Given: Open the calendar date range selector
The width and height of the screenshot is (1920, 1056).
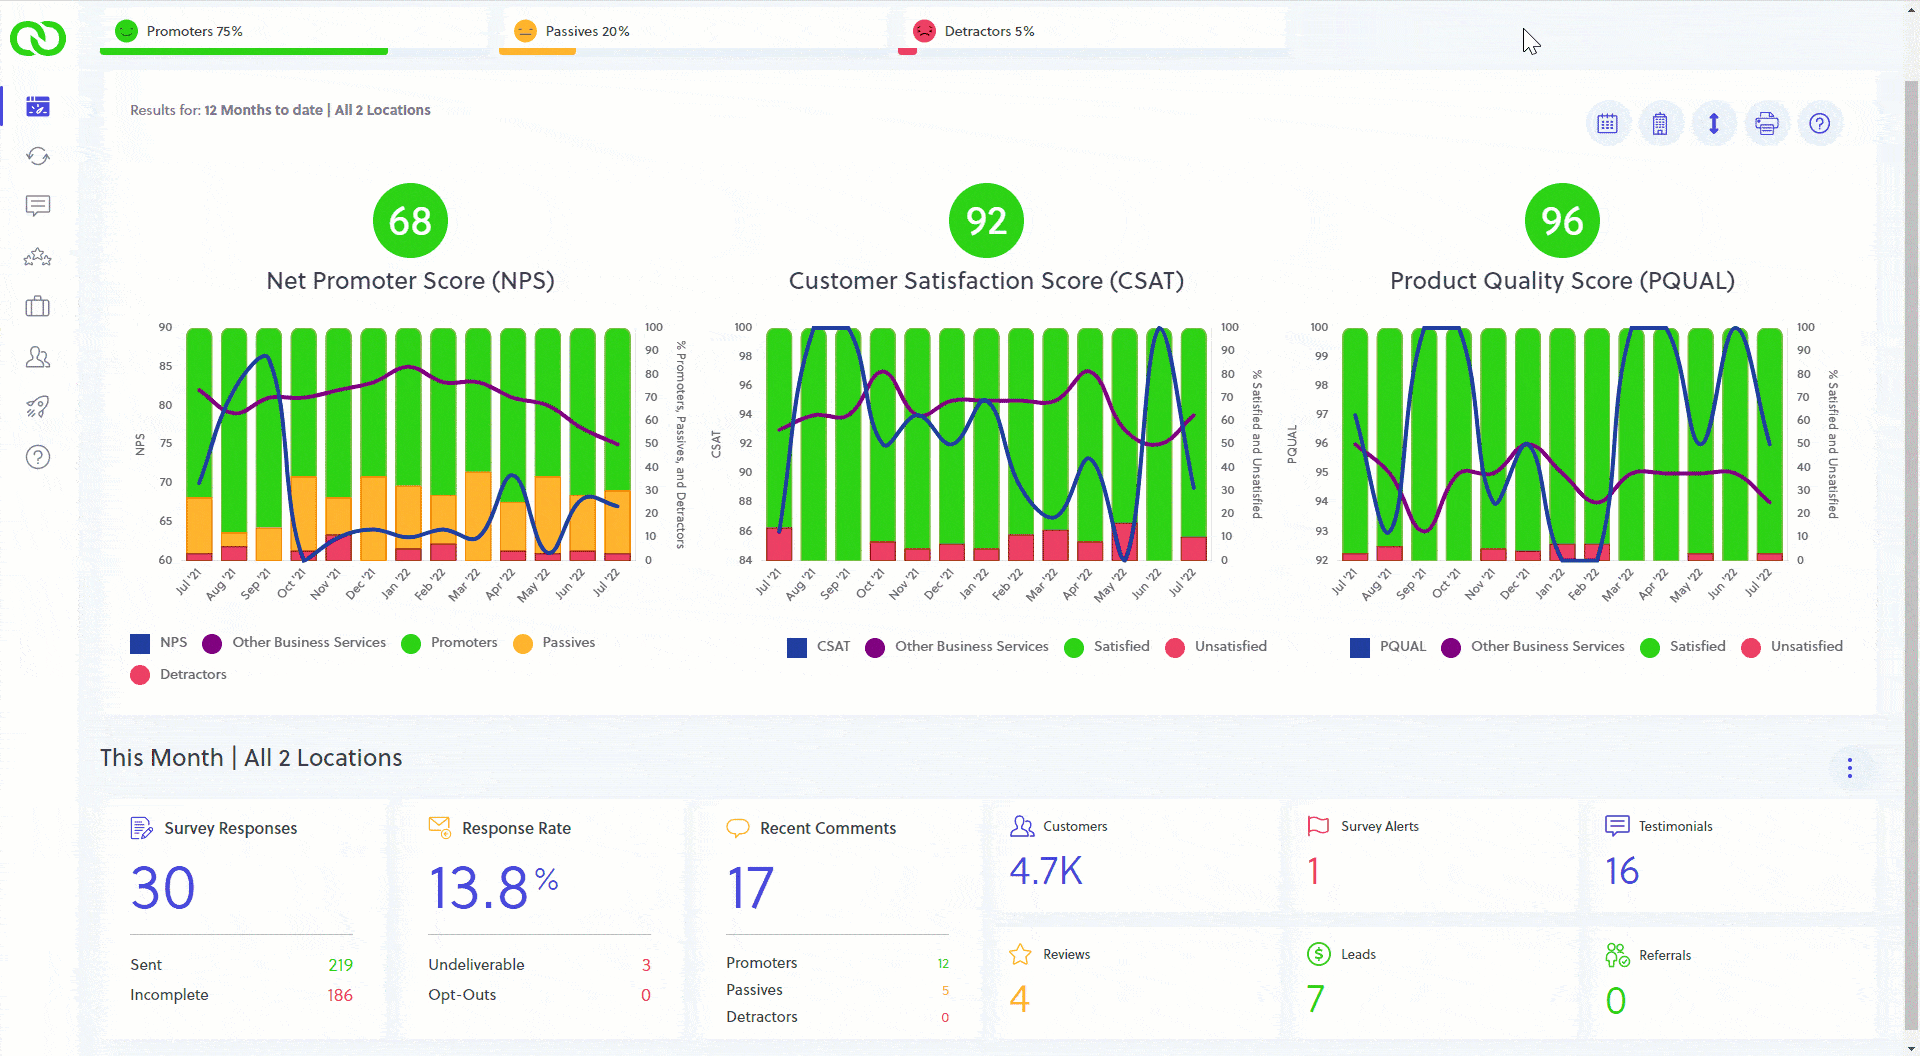Looking at the screenshot, I should [1608, 123].
